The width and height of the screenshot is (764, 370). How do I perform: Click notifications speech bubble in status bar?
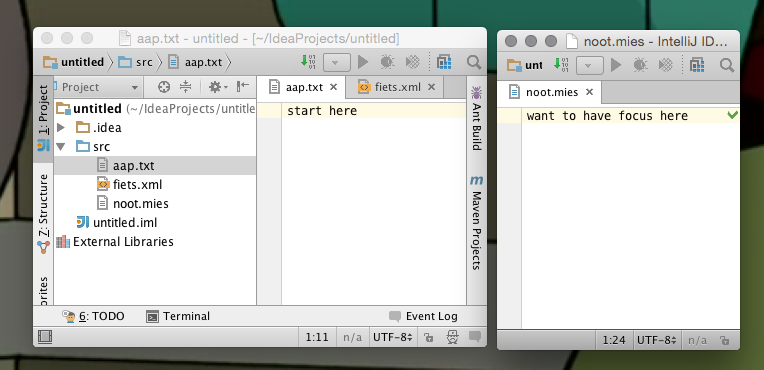click(x=475, y=337)
